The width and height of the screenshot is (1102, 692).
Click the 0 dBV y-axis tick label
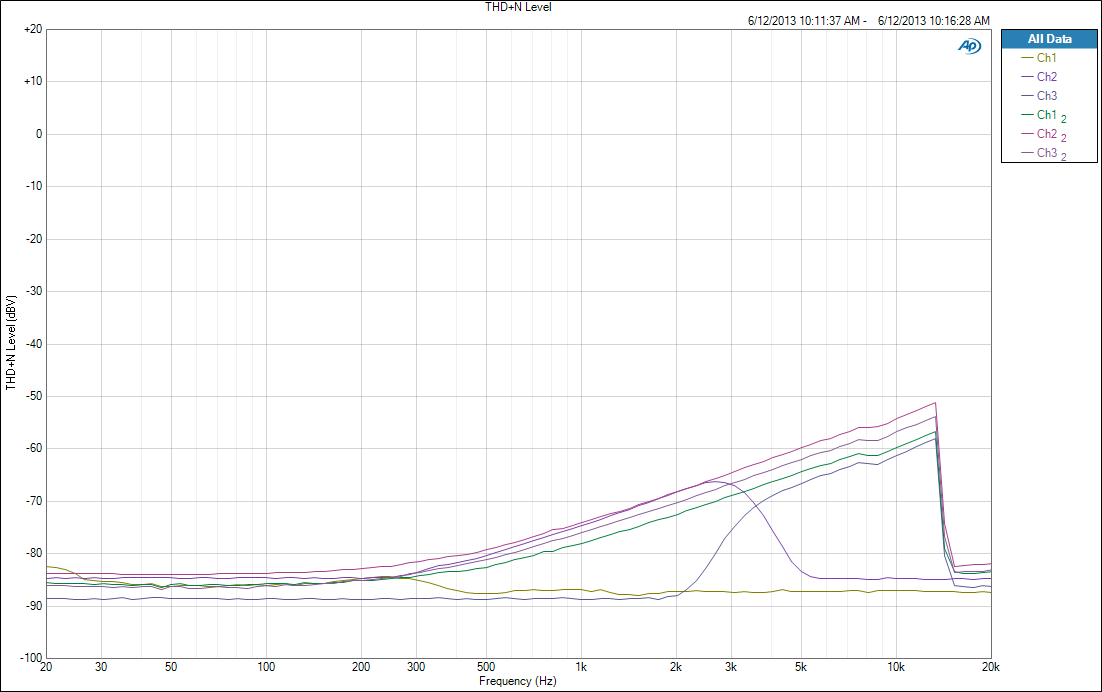point(39,134)
